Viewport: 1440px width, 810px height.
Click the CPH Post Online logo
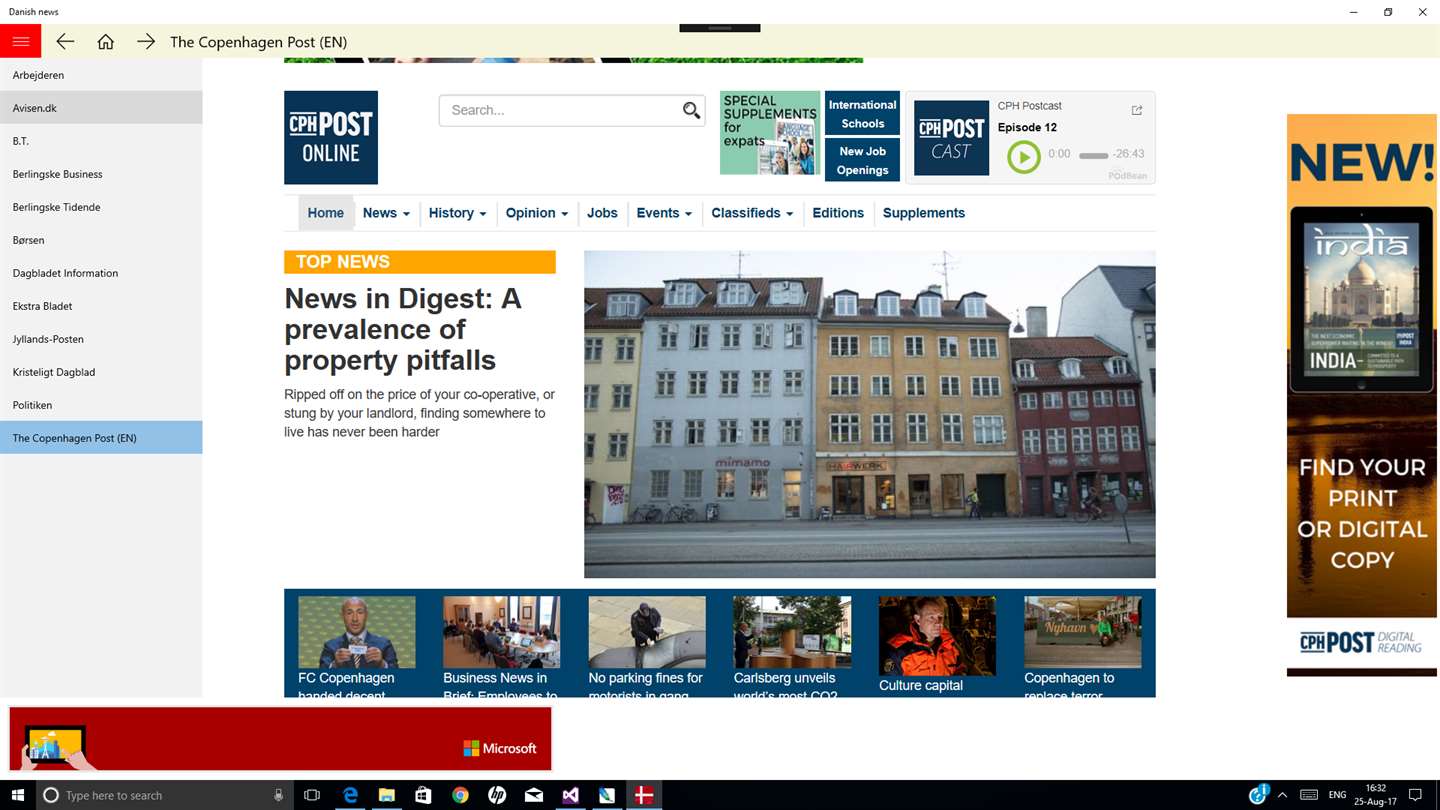[x=331, y=138]
